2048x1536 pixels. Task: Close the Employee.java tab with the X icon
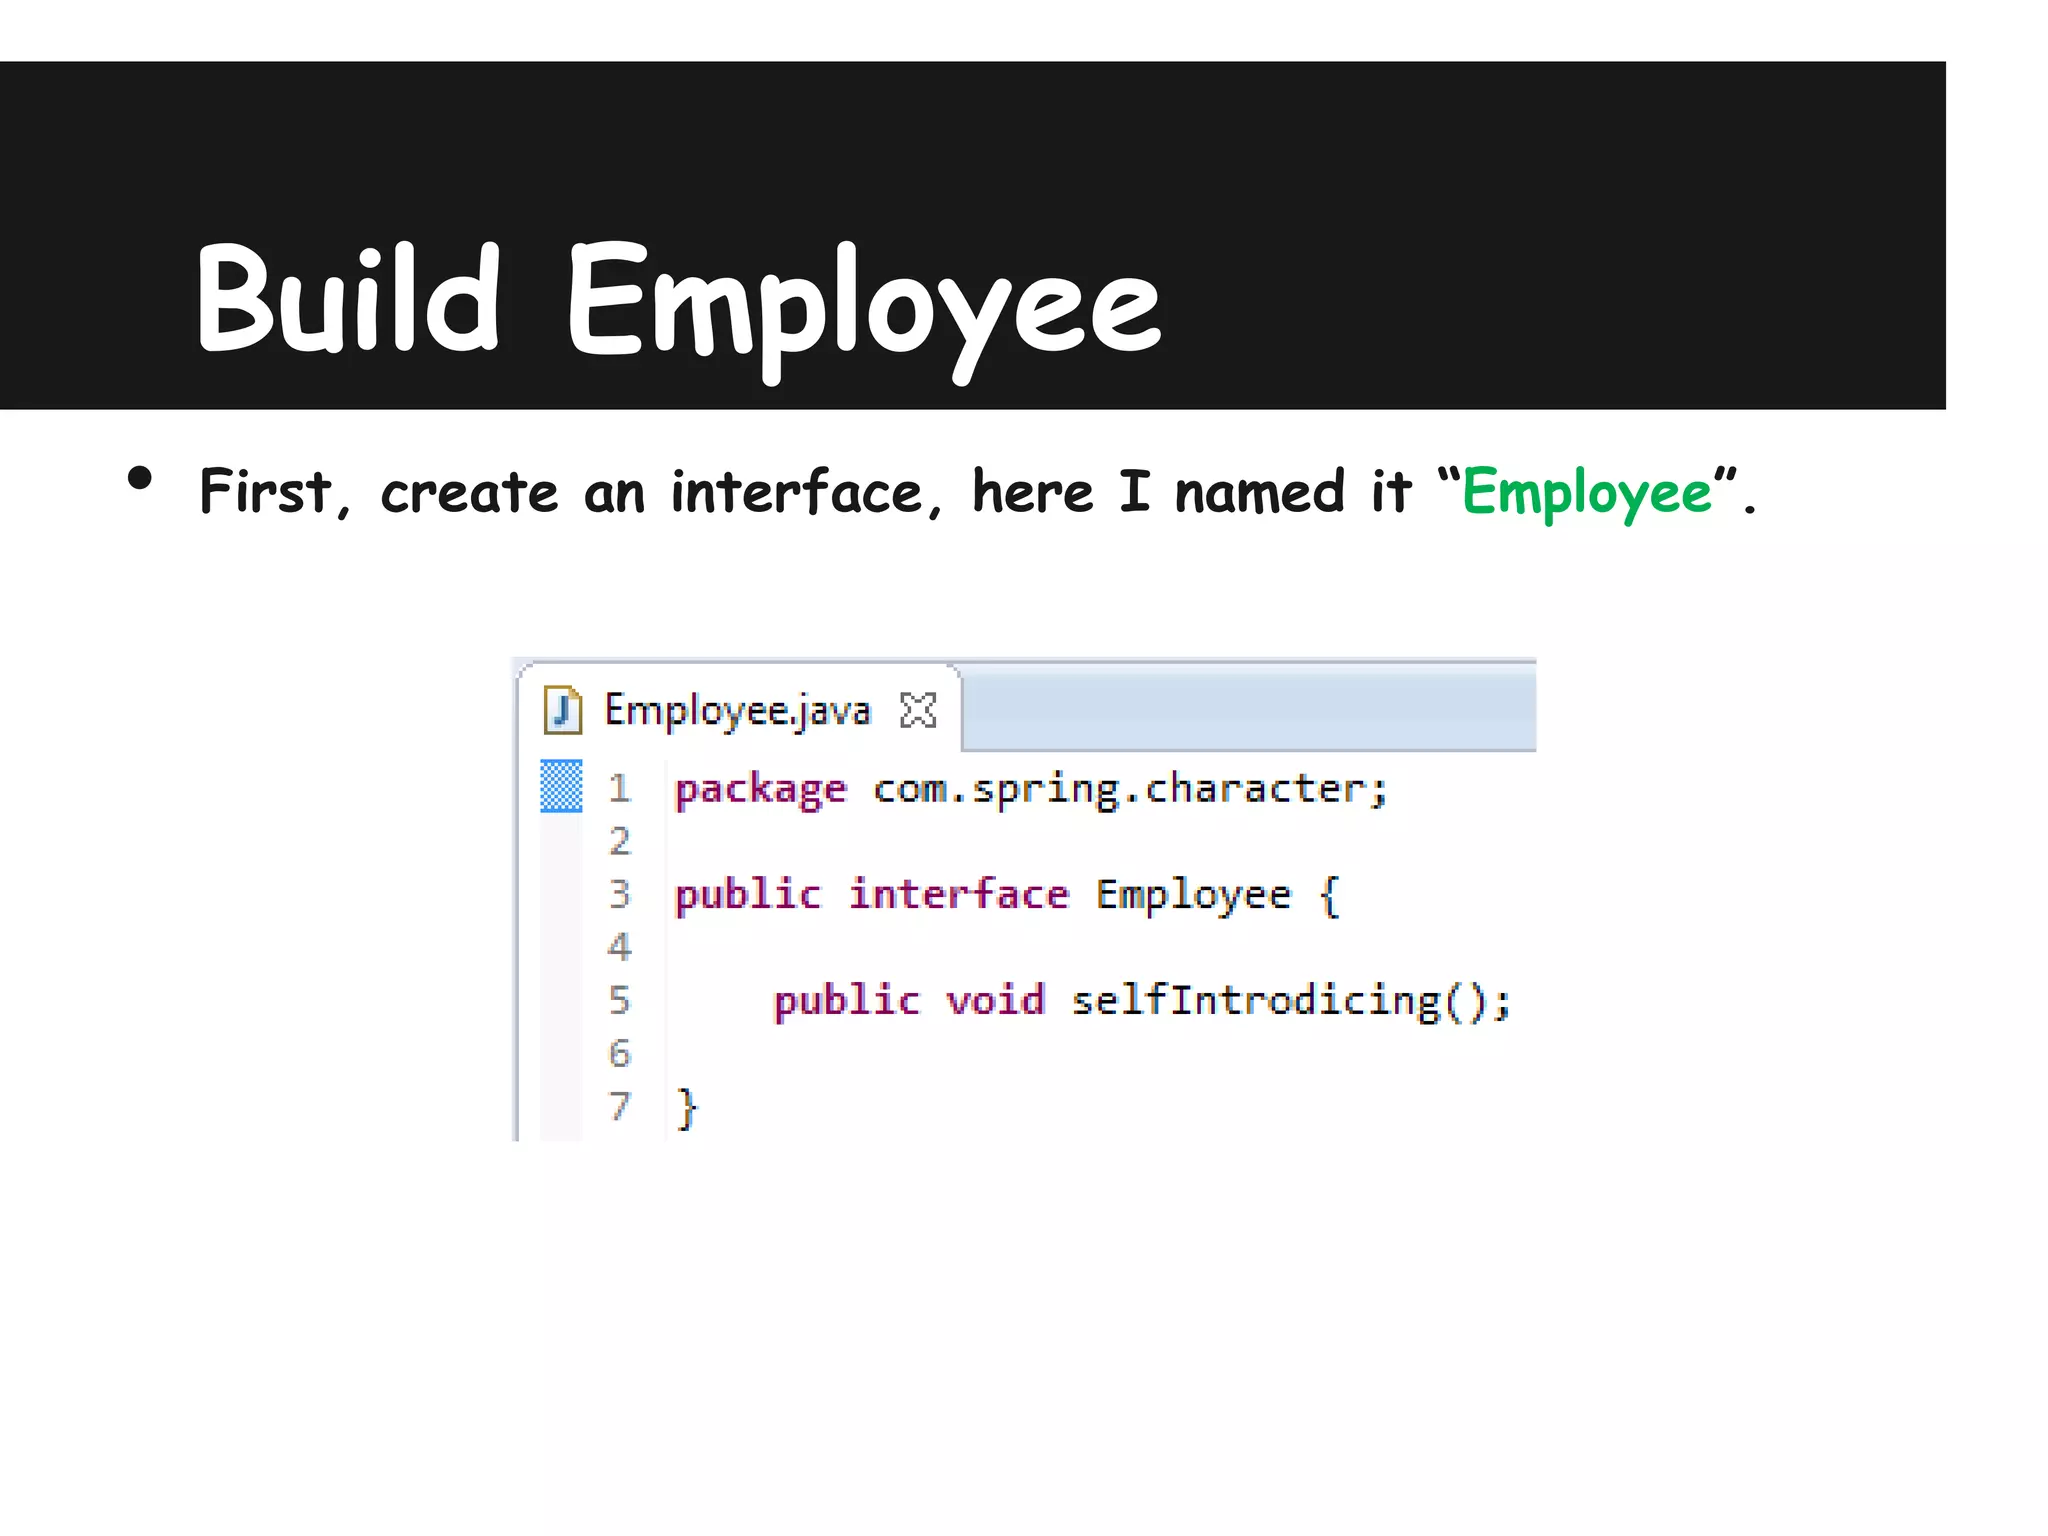coord(918,710)
